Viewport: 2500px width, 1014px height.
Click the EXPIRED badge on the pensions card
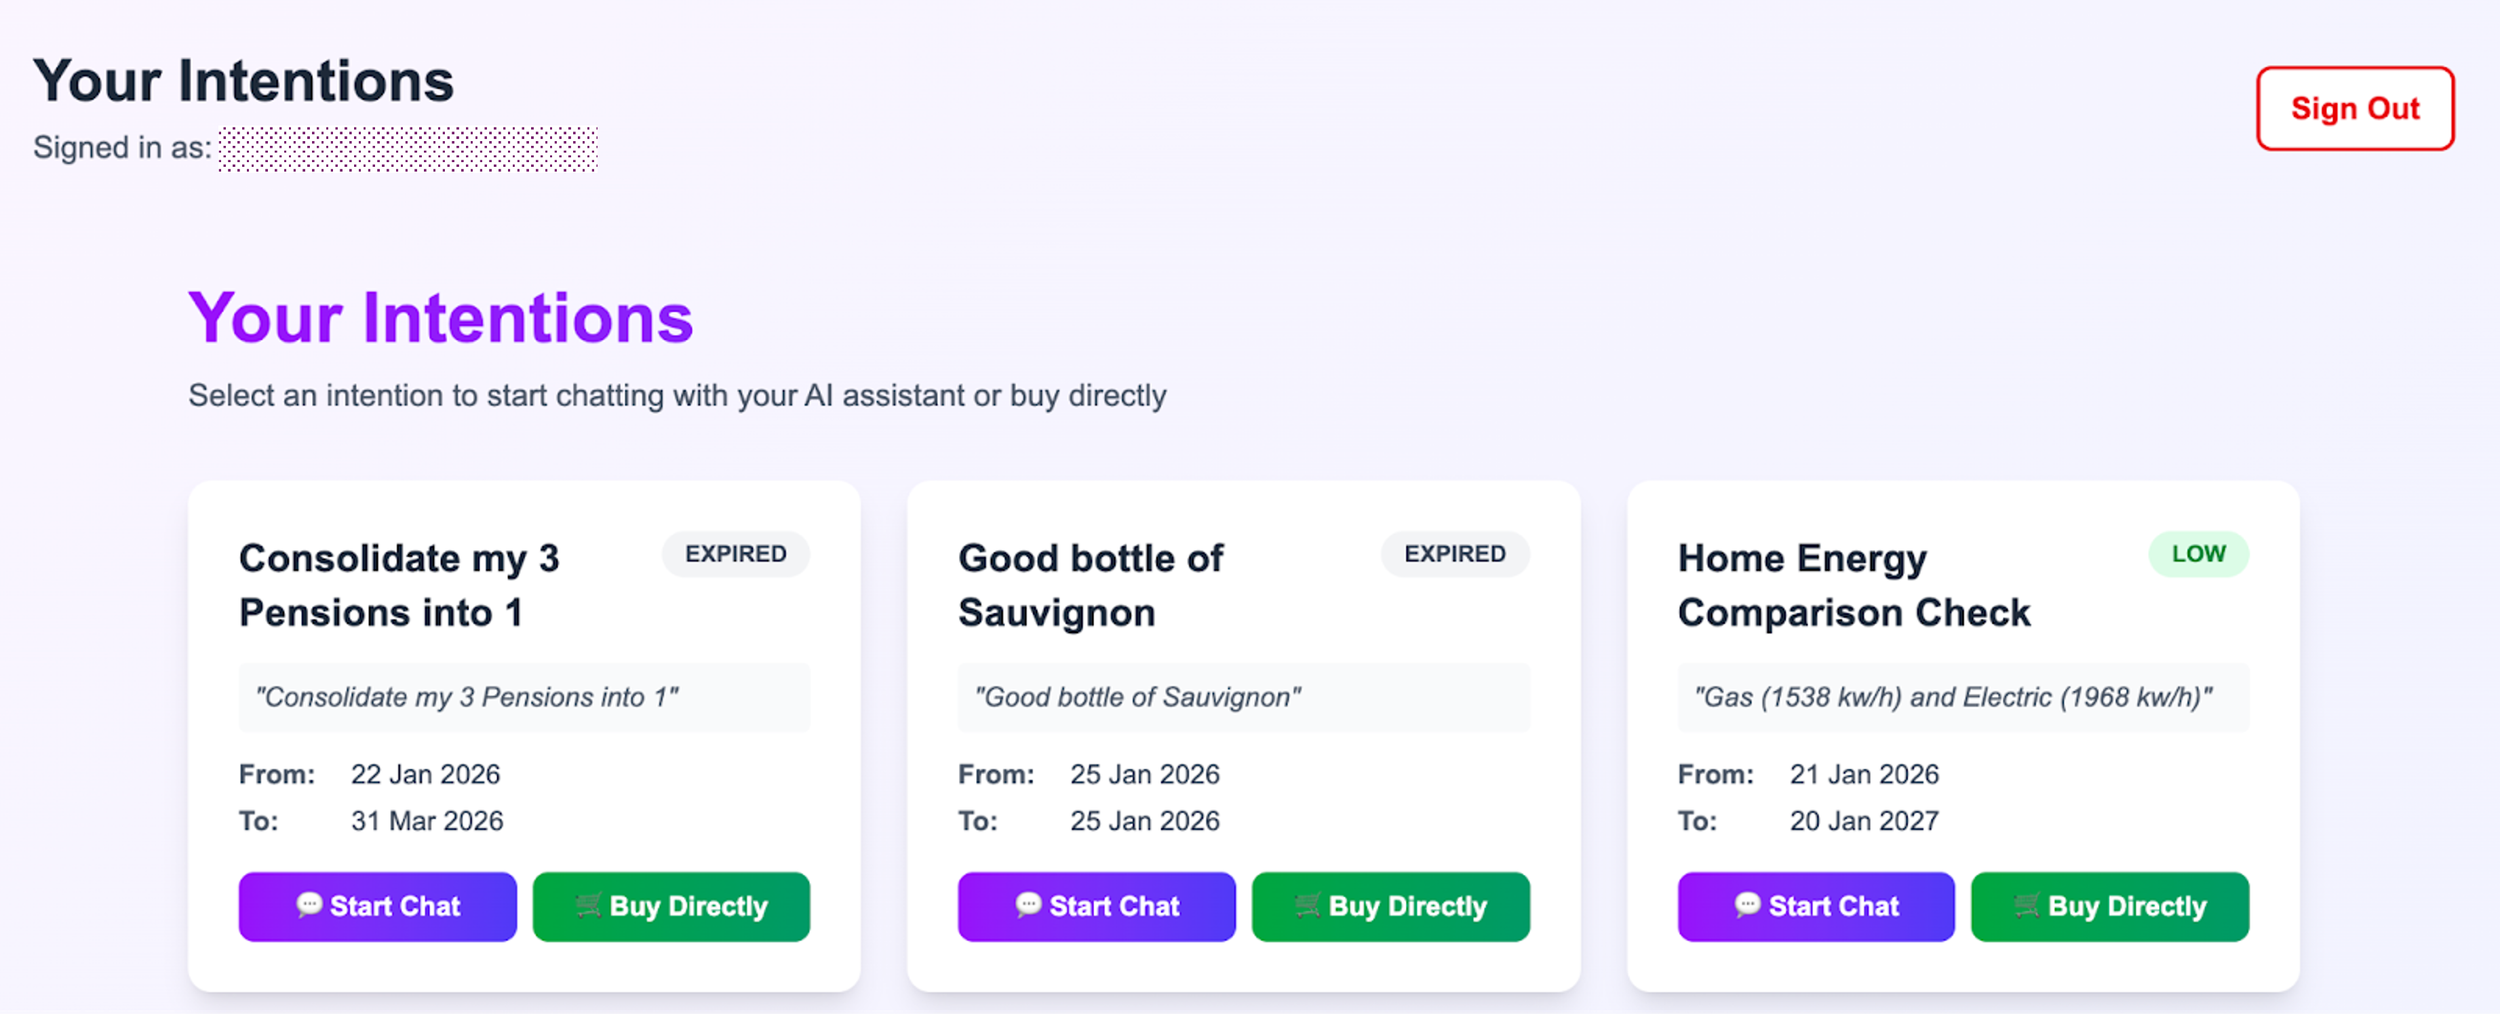coord(735,554)
